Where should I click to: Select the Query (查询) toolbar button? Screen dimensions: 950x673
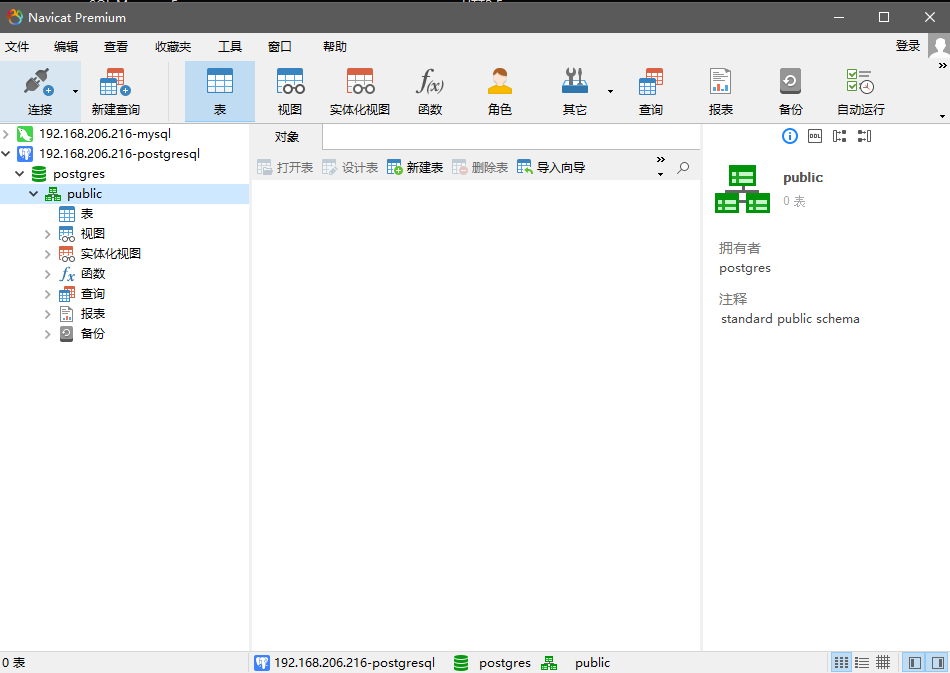click(x=651, y=91)
